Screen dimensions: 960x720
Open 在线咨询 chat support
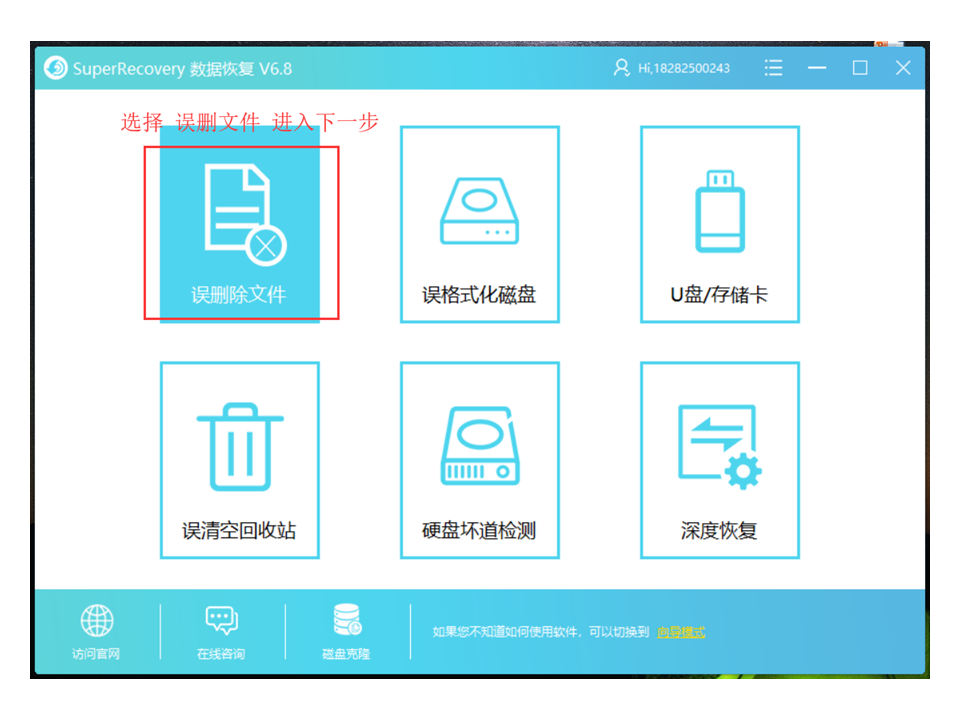click(x=221, y=631)
